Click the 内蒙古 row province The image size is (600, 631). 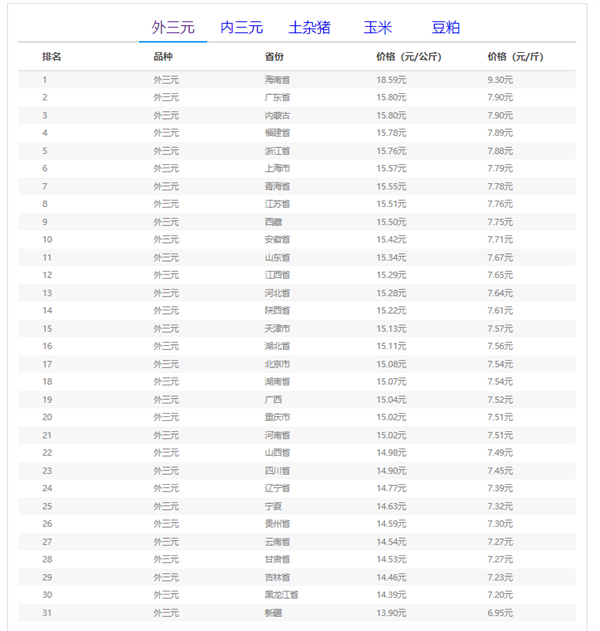tap(277, 115)
